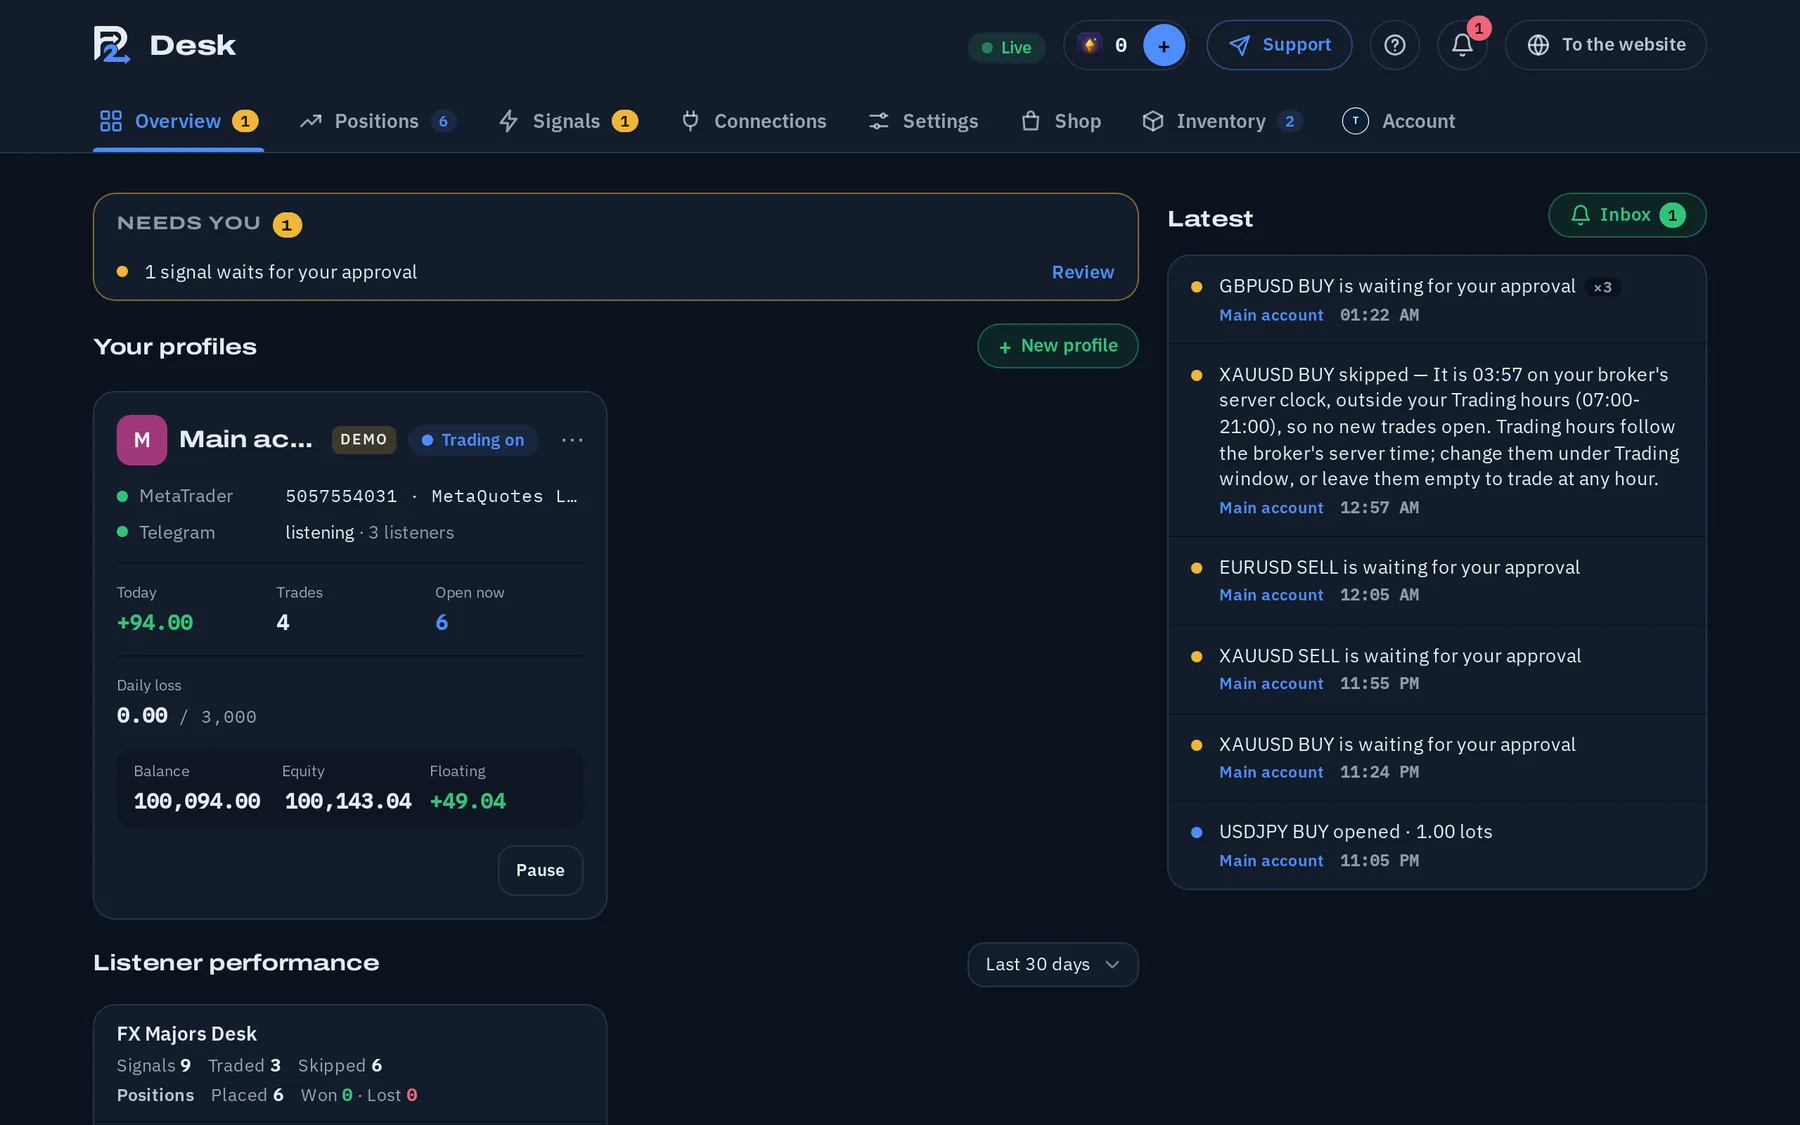Image resolution: width=1800 pixels, height=1125 pixels.
Task: Click the DEMO badge on Main account
Action: pyautogui.click(x=364, y=440)
